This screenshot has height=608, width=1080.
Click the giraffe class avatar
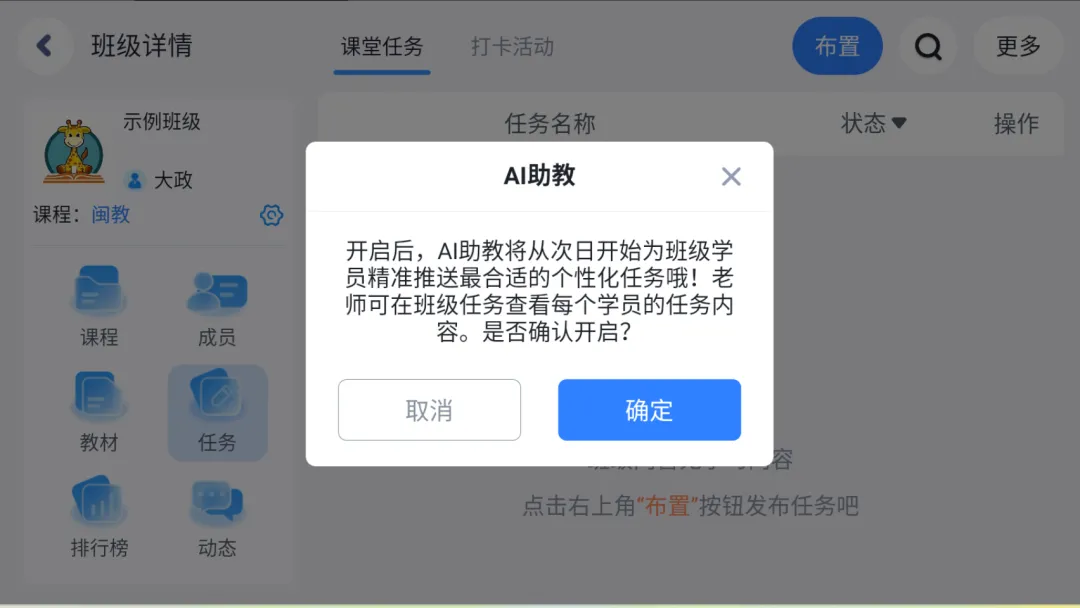point(74,151)
